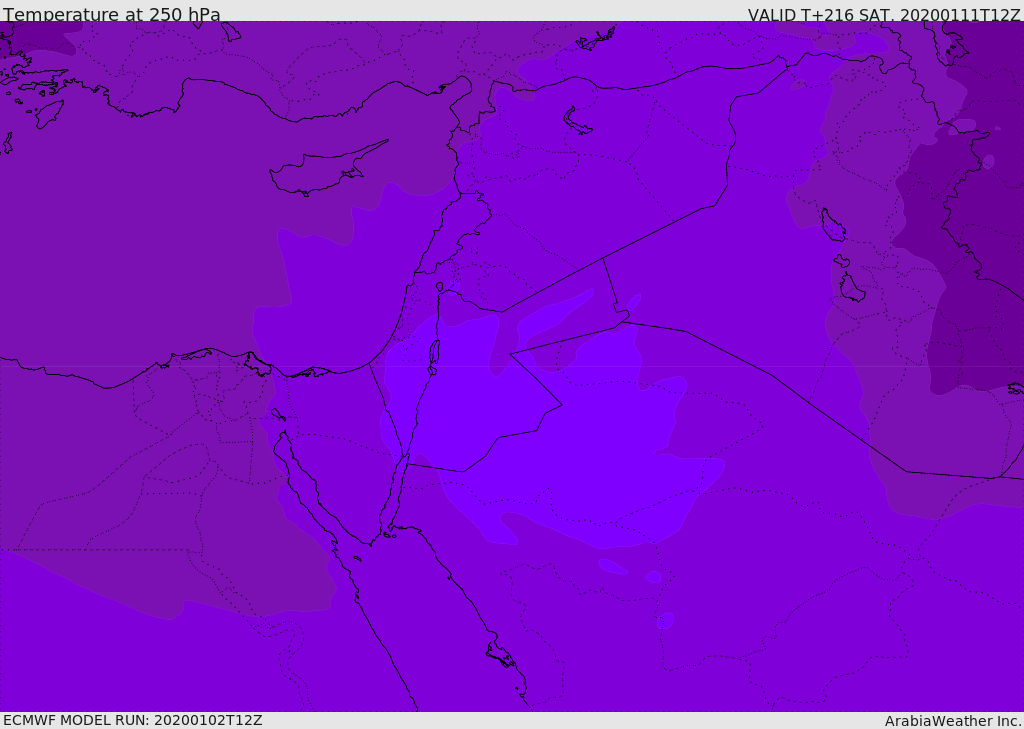
Task: Click the 'Temperature at 250 hPa' title
Action: pos(112,14)
